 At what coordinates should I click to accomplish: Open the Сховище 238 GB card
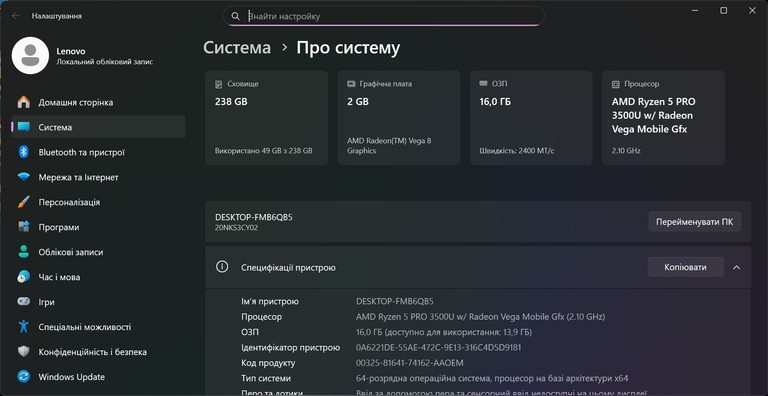(x=266, y=118)
